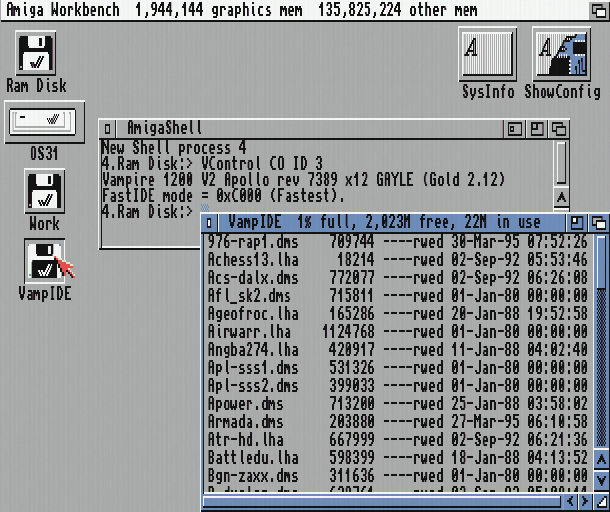The width and height of the screenshot is (610, 512).
Task: Click VampIDE scroll down arrow
Action: click(x=601, y=479)
